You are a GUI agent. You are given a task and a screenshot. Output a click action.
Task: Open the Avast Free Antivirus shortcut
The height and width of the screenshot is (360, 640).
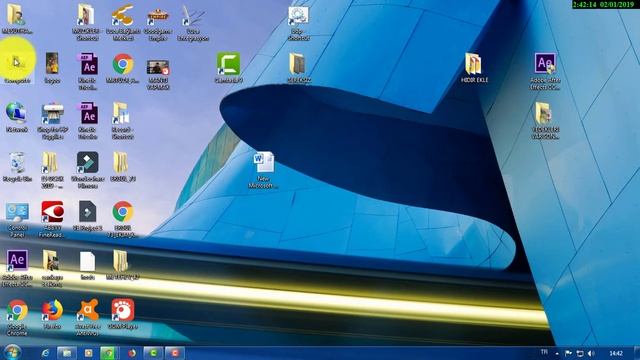pyautogui.click(x=87, y=310)
